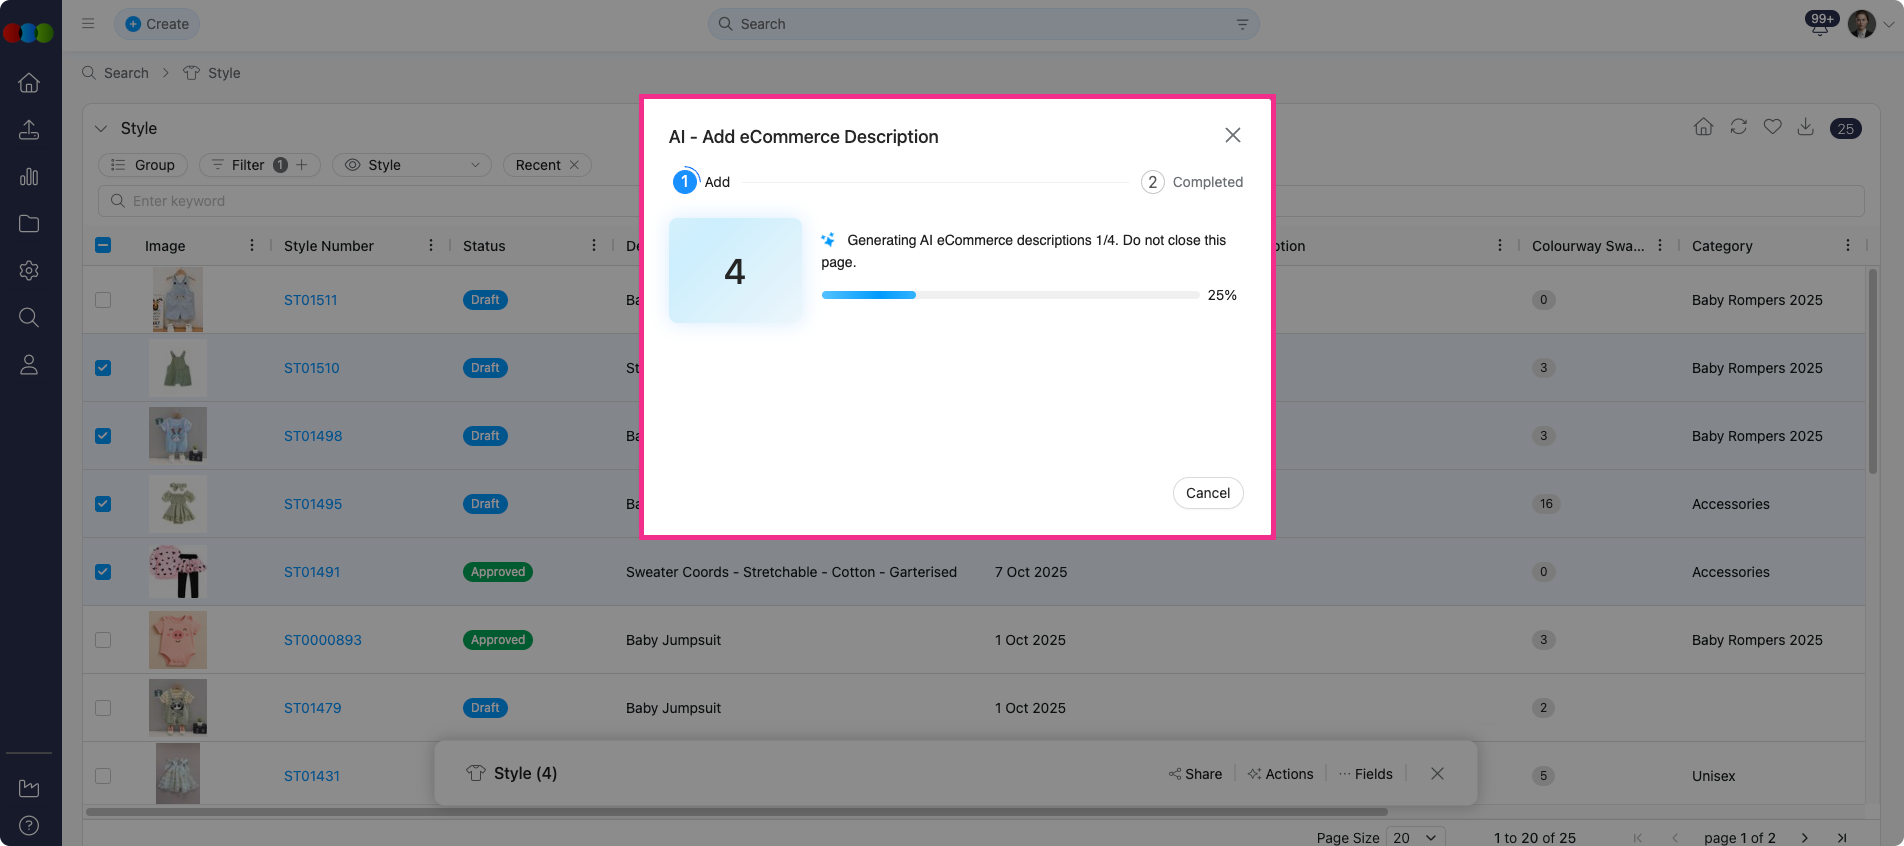1904x846 pixels.
Task: Open the help question mark icon
Action: (x=29, y=825)
